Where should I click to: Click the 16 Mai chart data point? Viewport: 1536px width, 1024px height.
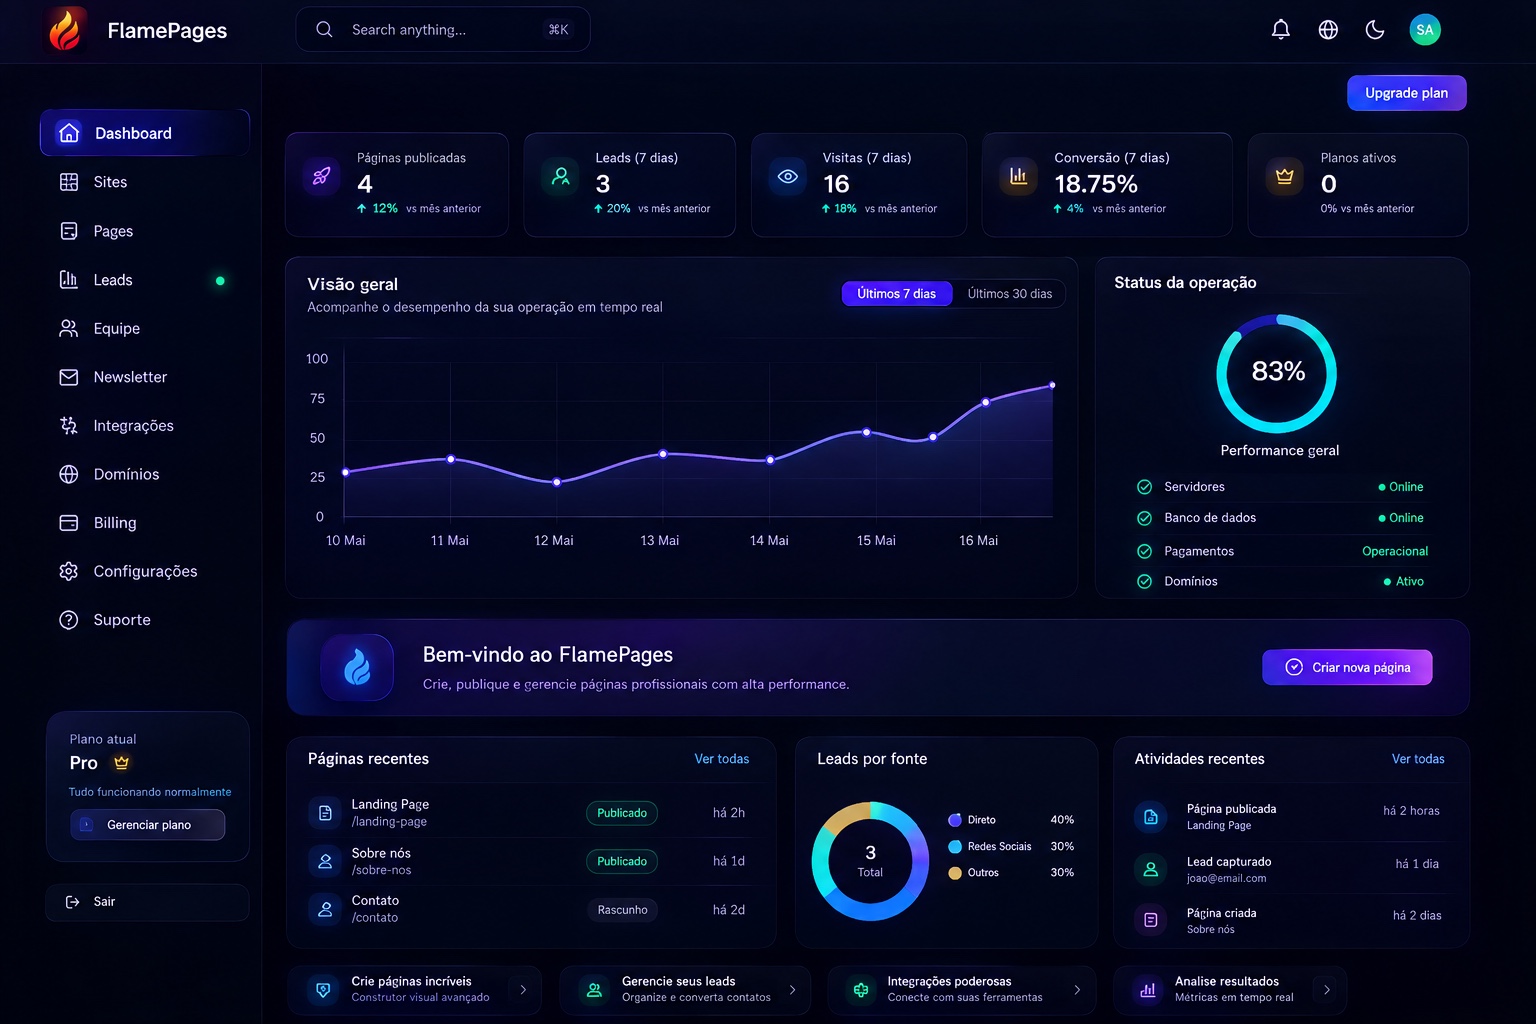pos(985,402)
